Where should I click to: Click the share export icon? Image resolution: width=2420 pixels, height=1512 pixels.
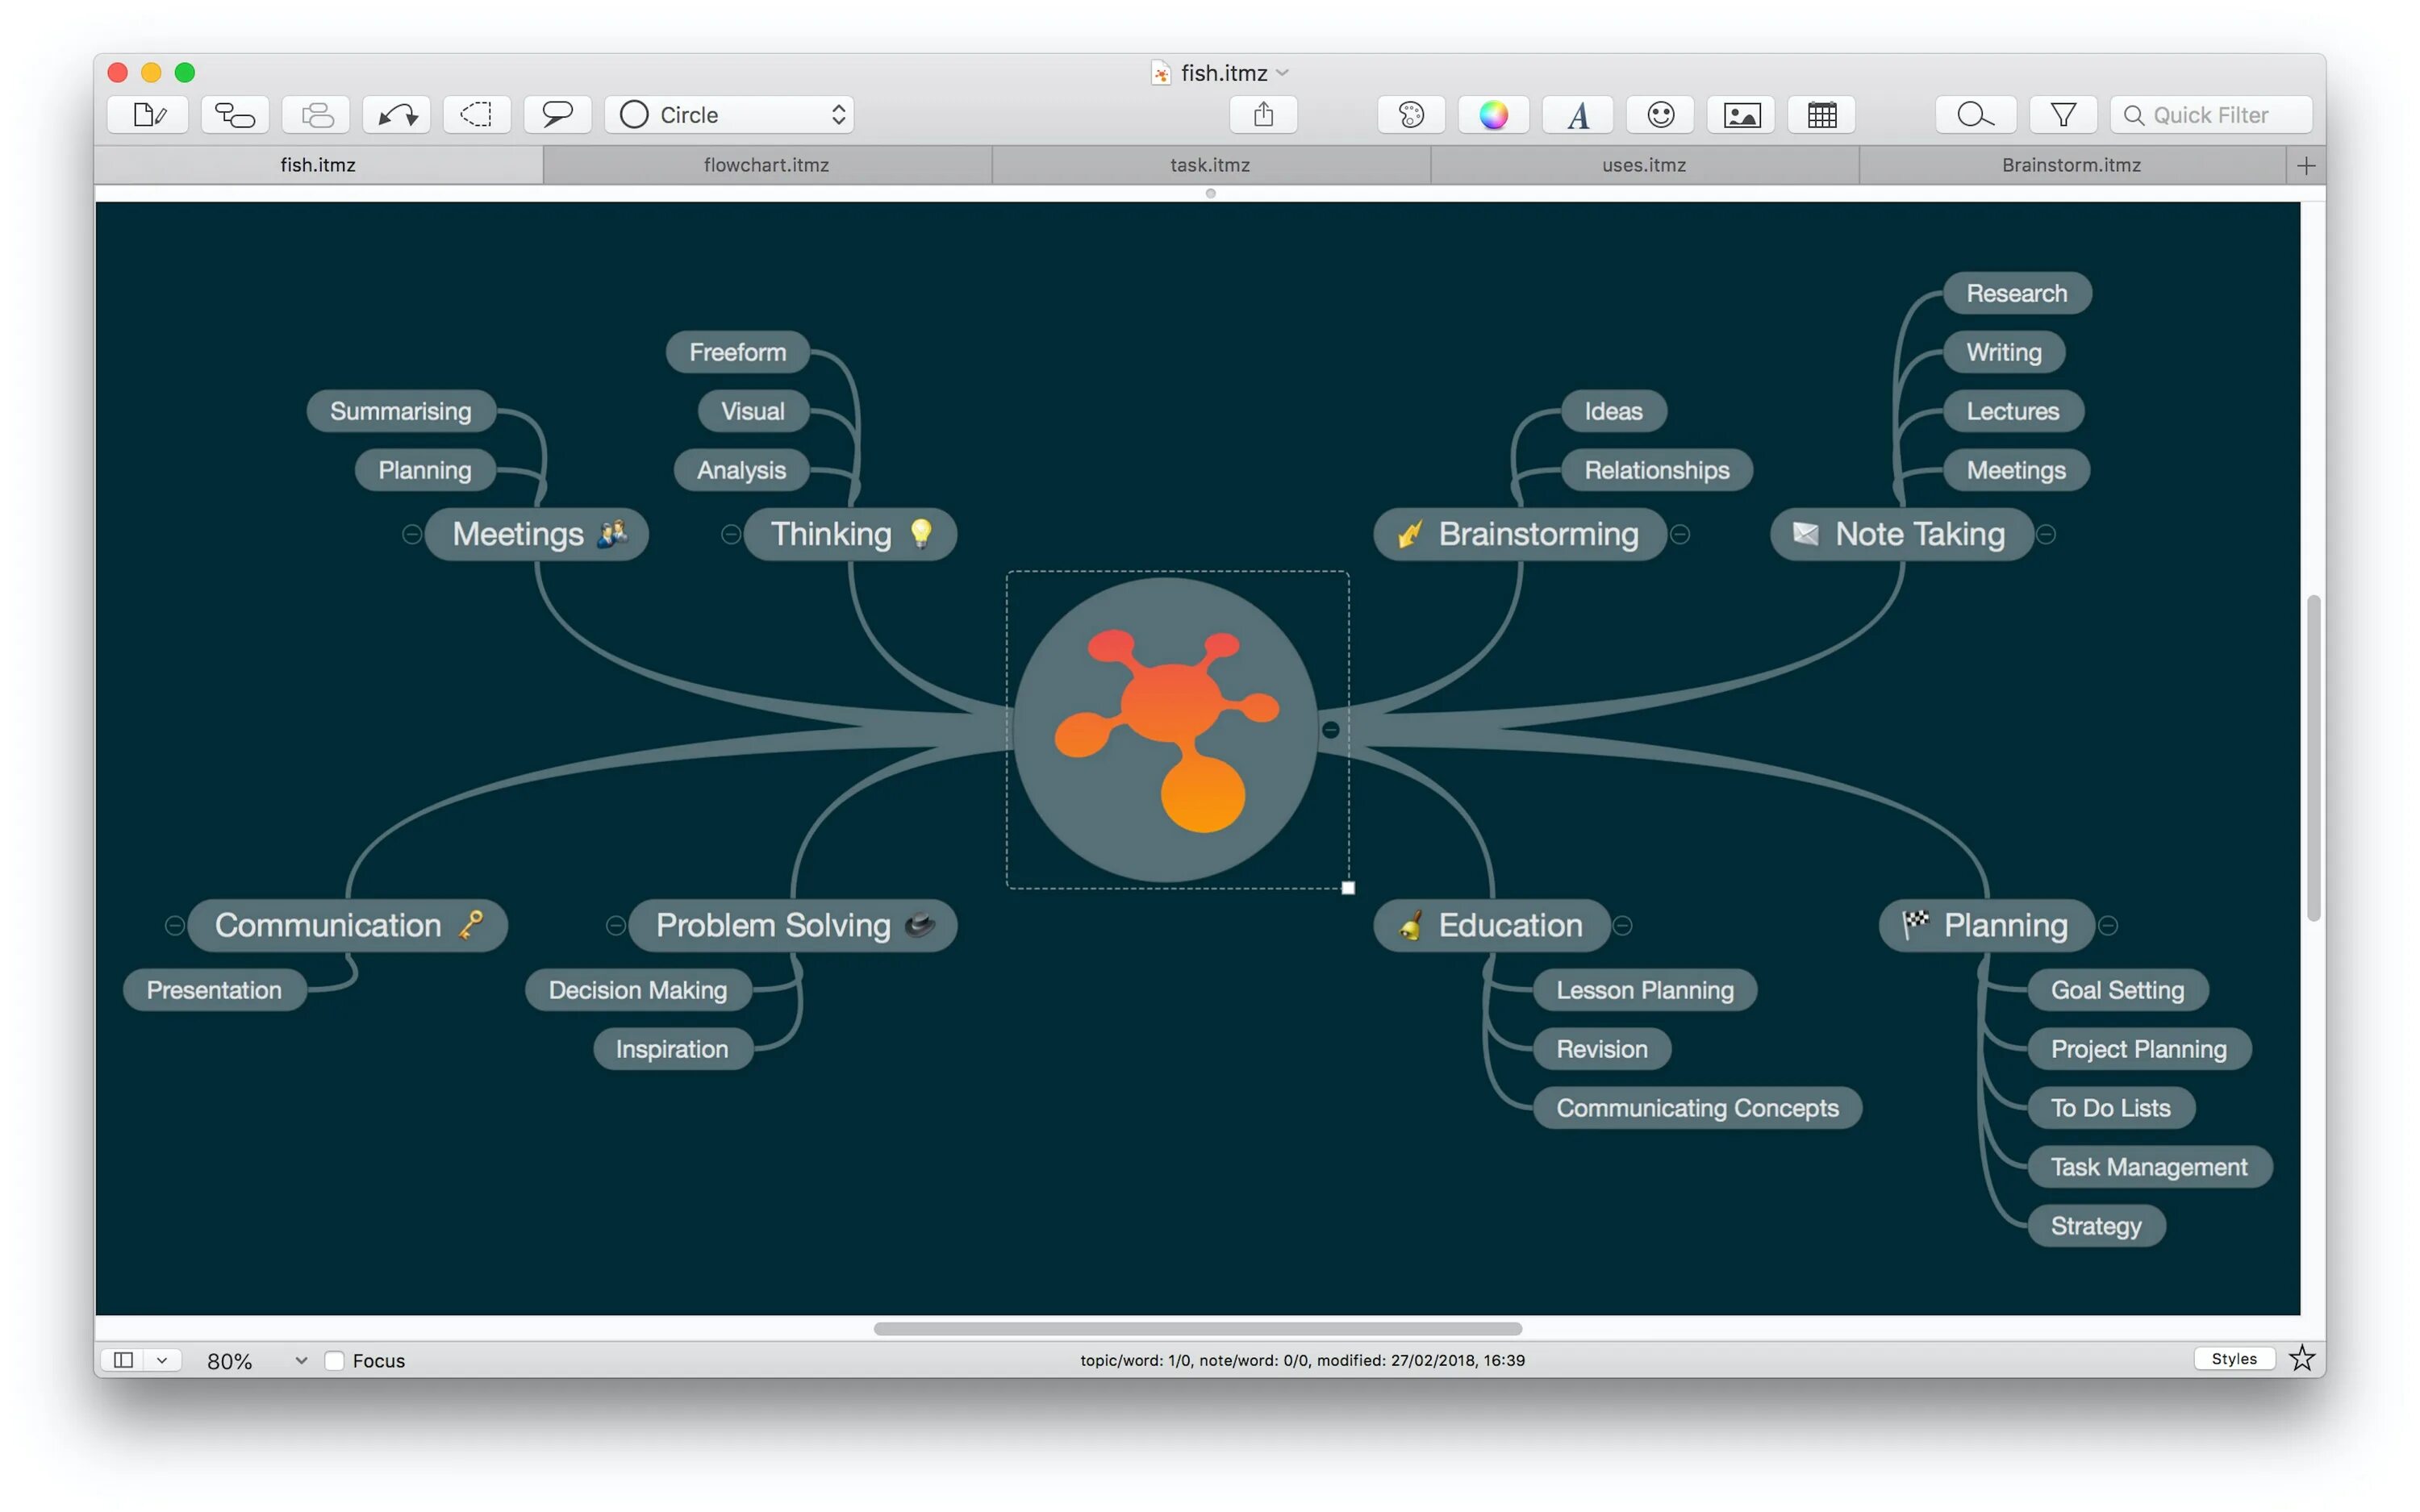tap(1263, 115)
